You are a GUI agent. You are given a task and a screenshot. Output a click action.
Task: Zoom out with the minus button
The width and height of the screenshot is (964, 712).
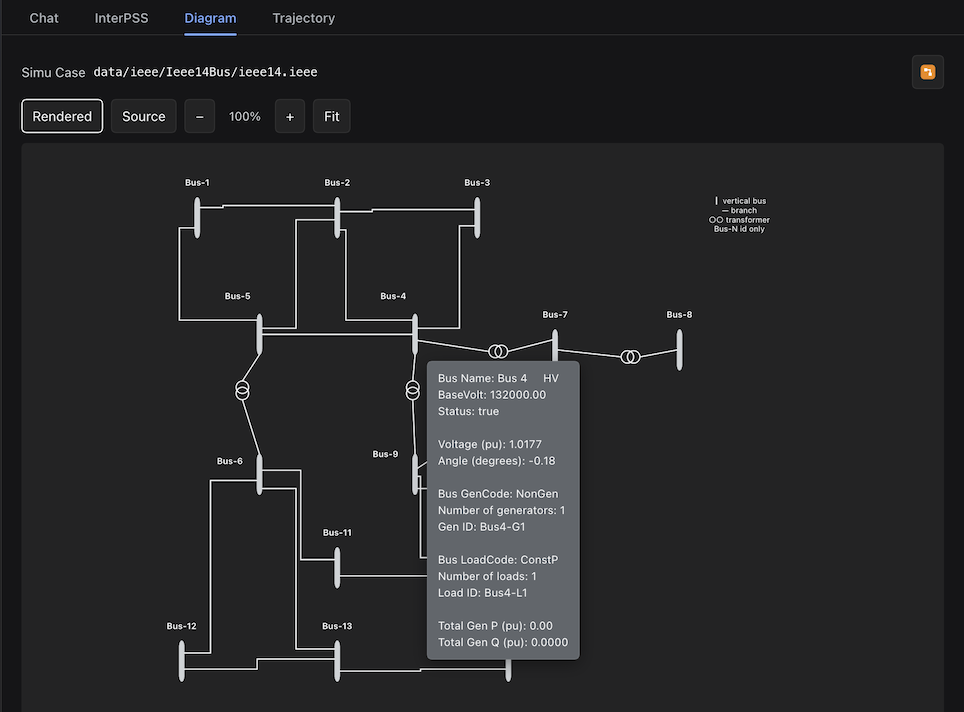(199, 116)
